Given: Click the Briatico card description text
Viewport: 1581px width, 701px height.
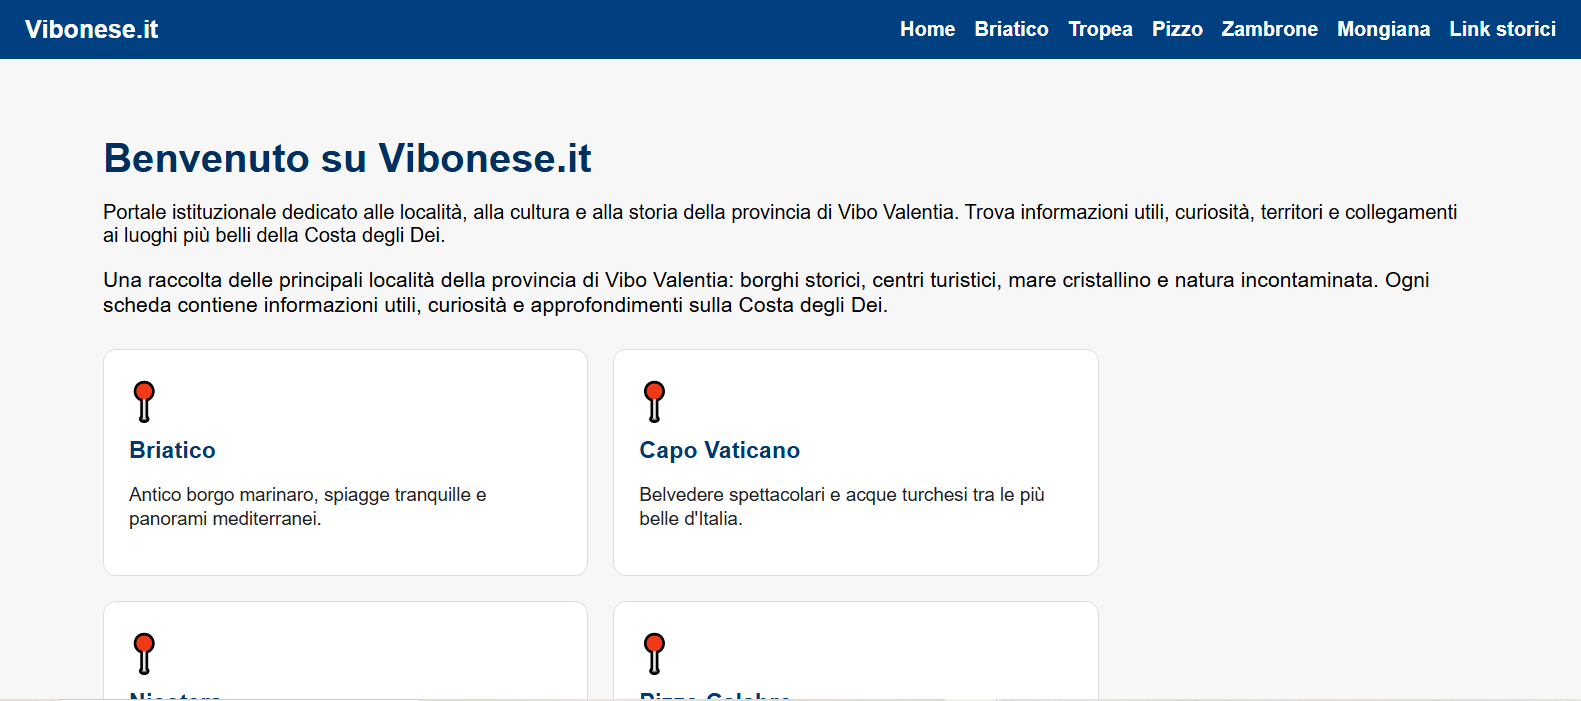Looking at the screenshot, I should click(307, 505).
